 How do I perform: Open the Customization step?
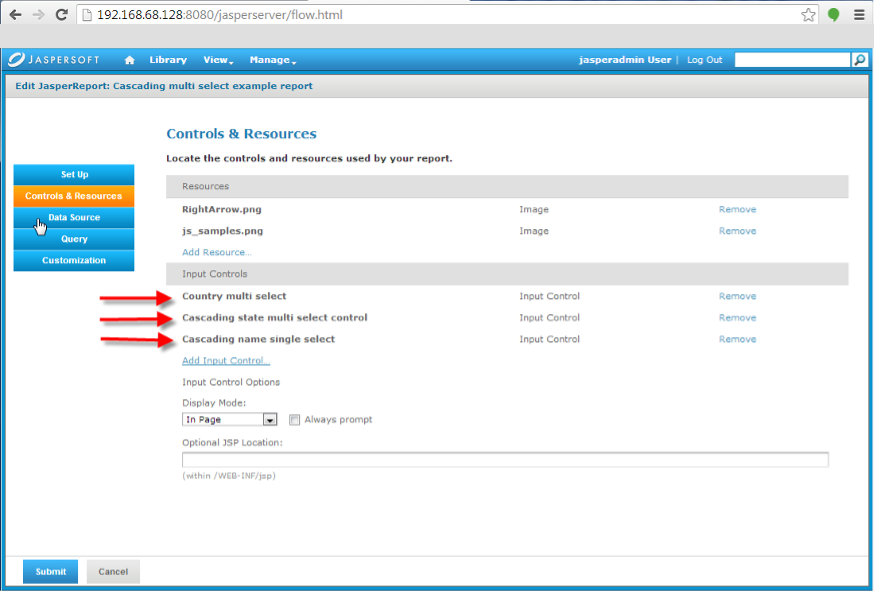pos(74,260)
